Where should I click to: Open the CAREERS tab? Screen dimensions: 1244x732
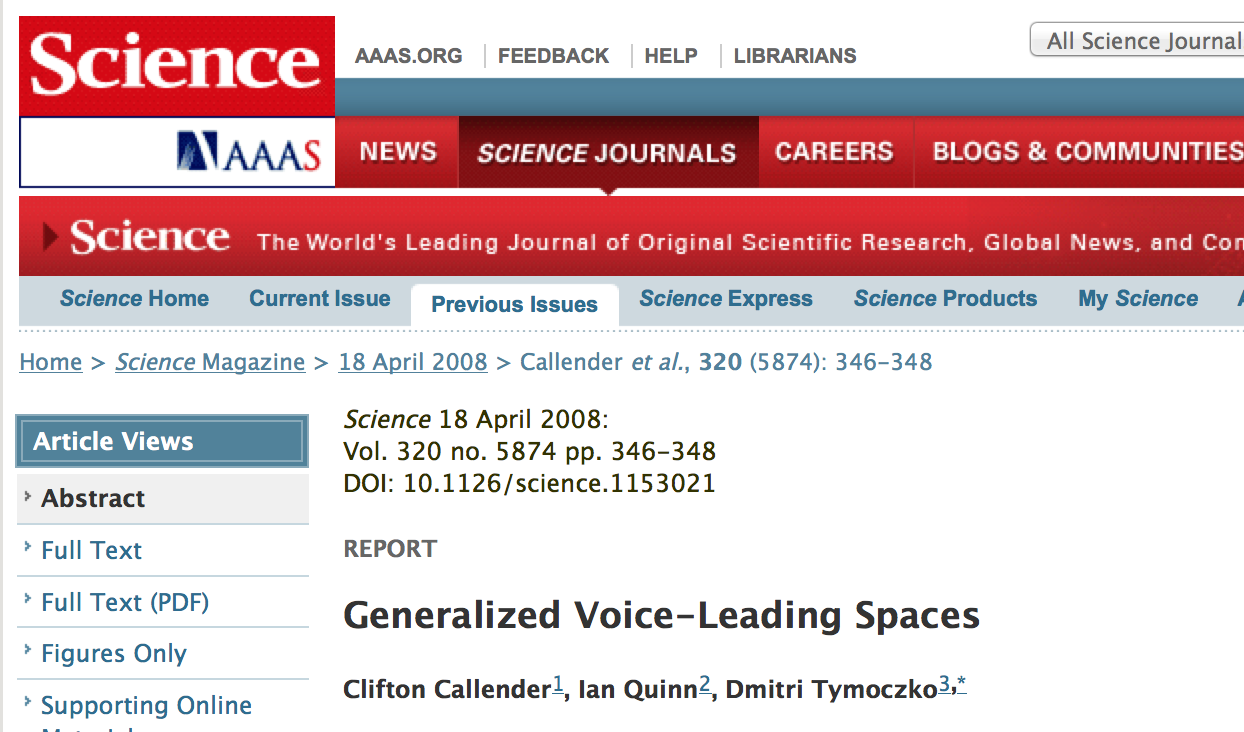click(834, 152)
